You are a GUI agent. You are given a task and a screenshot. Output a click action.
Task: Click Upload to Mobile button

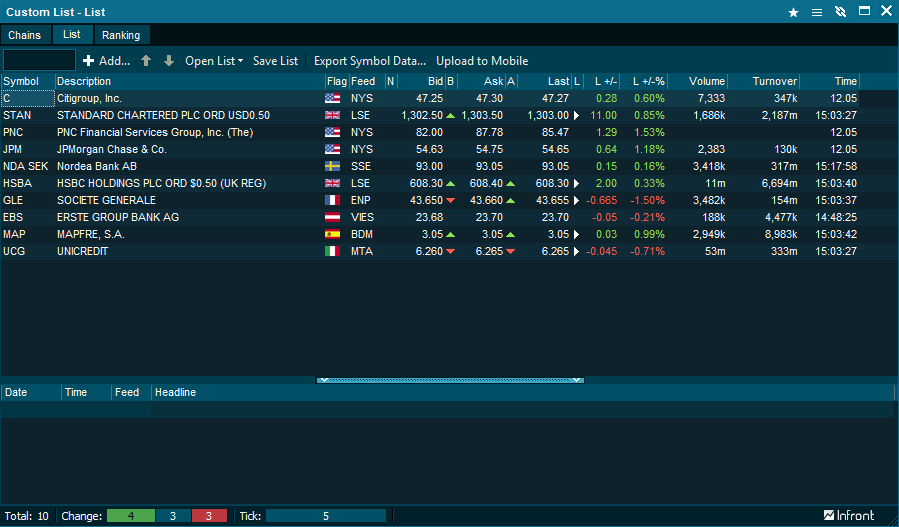coord(482,61)
